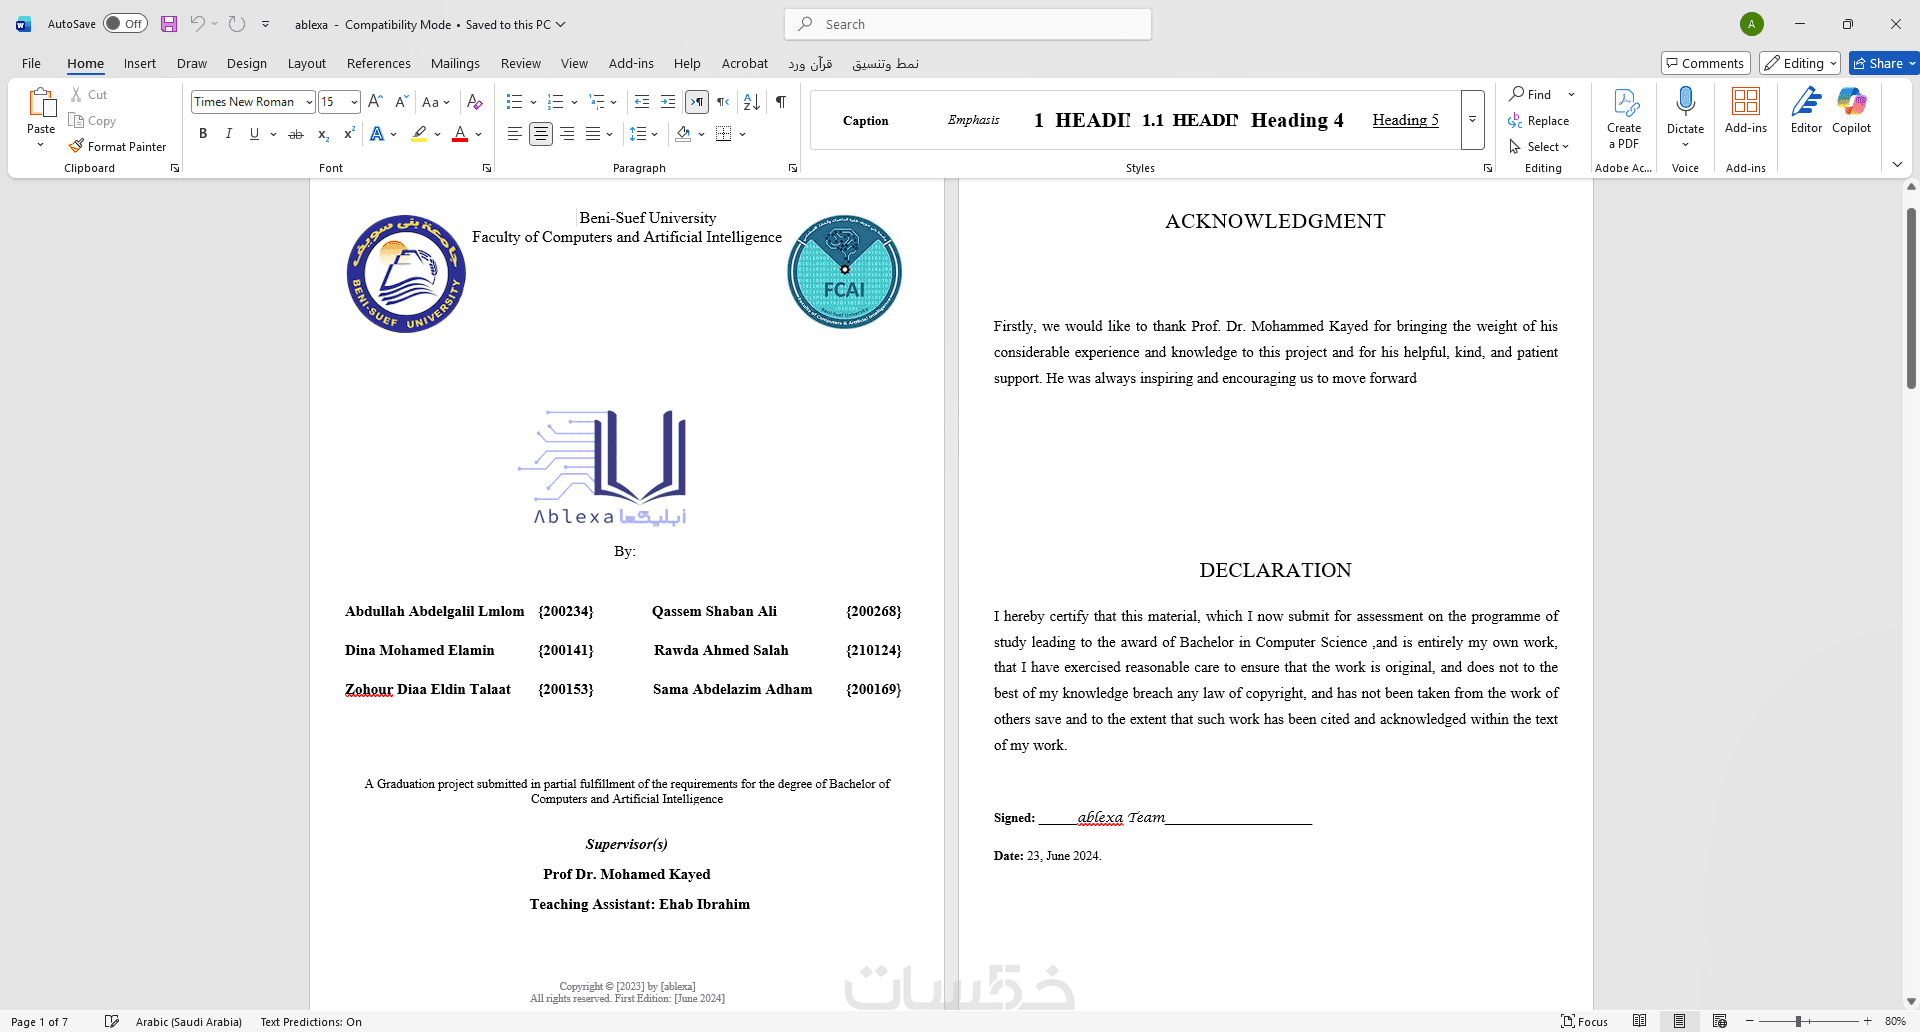Viewport: 1920px width, 1032px height.
Task: Toggle Underline formatting
Action: (x=255, y=134)
